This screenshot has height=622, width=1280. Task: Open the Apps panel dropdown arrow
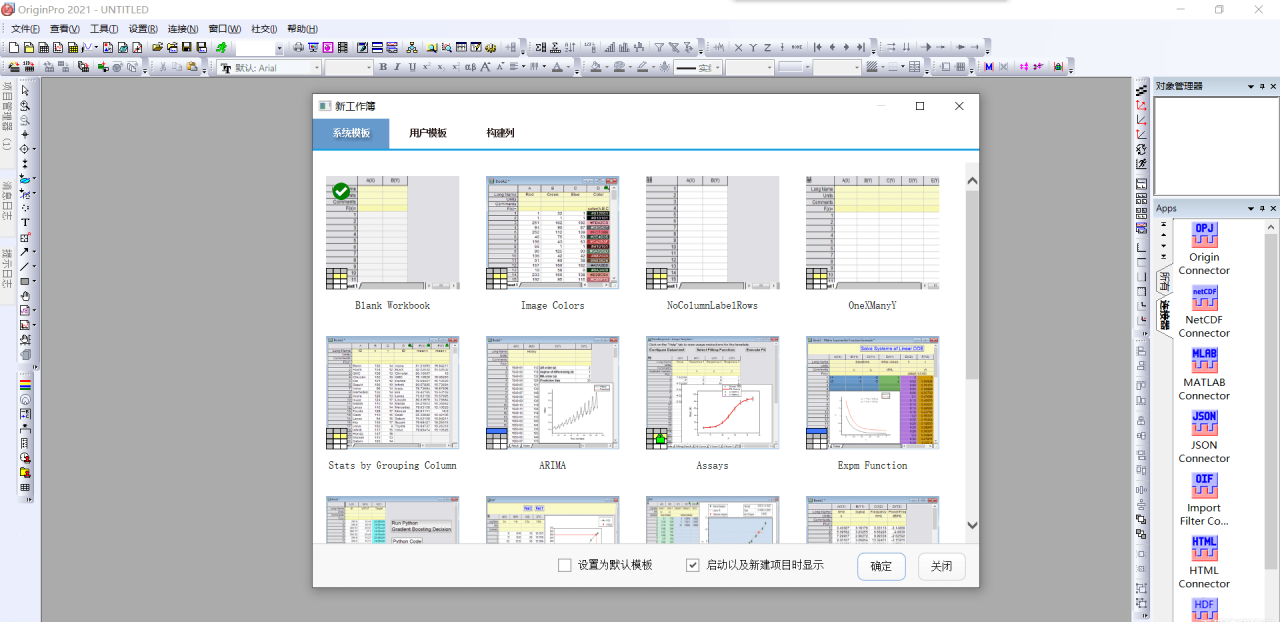tap(1249, 208)
